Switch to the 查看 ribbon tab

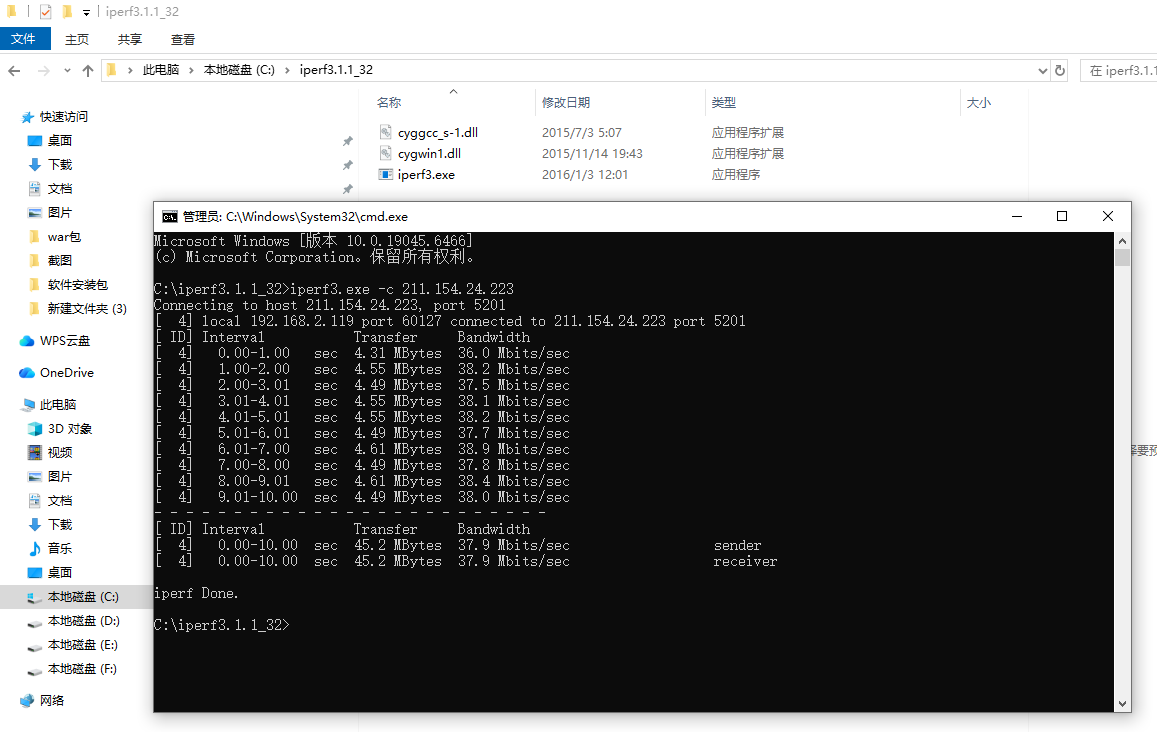coord(183,39)
